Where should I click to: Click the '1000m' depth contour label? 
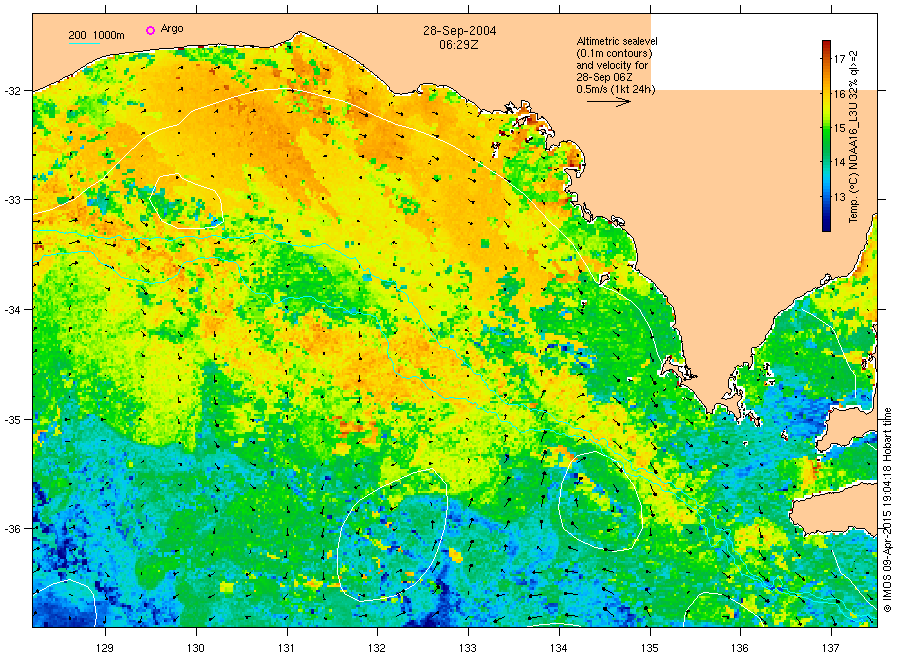(108, 35)
